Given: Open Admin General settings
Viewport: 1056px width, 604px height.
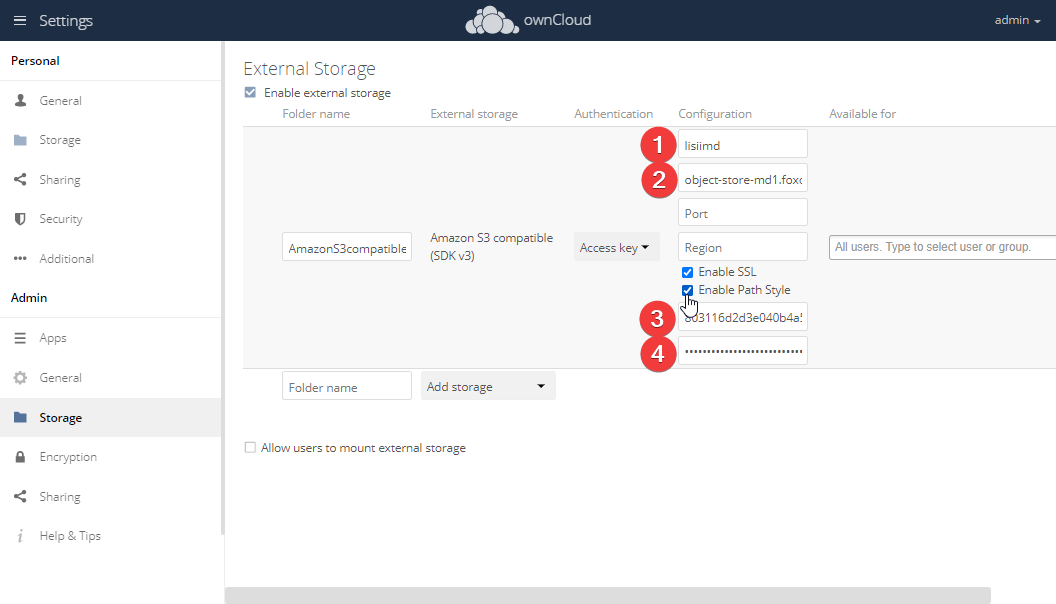Looking at the screenshot, I should tap(60, 378).
